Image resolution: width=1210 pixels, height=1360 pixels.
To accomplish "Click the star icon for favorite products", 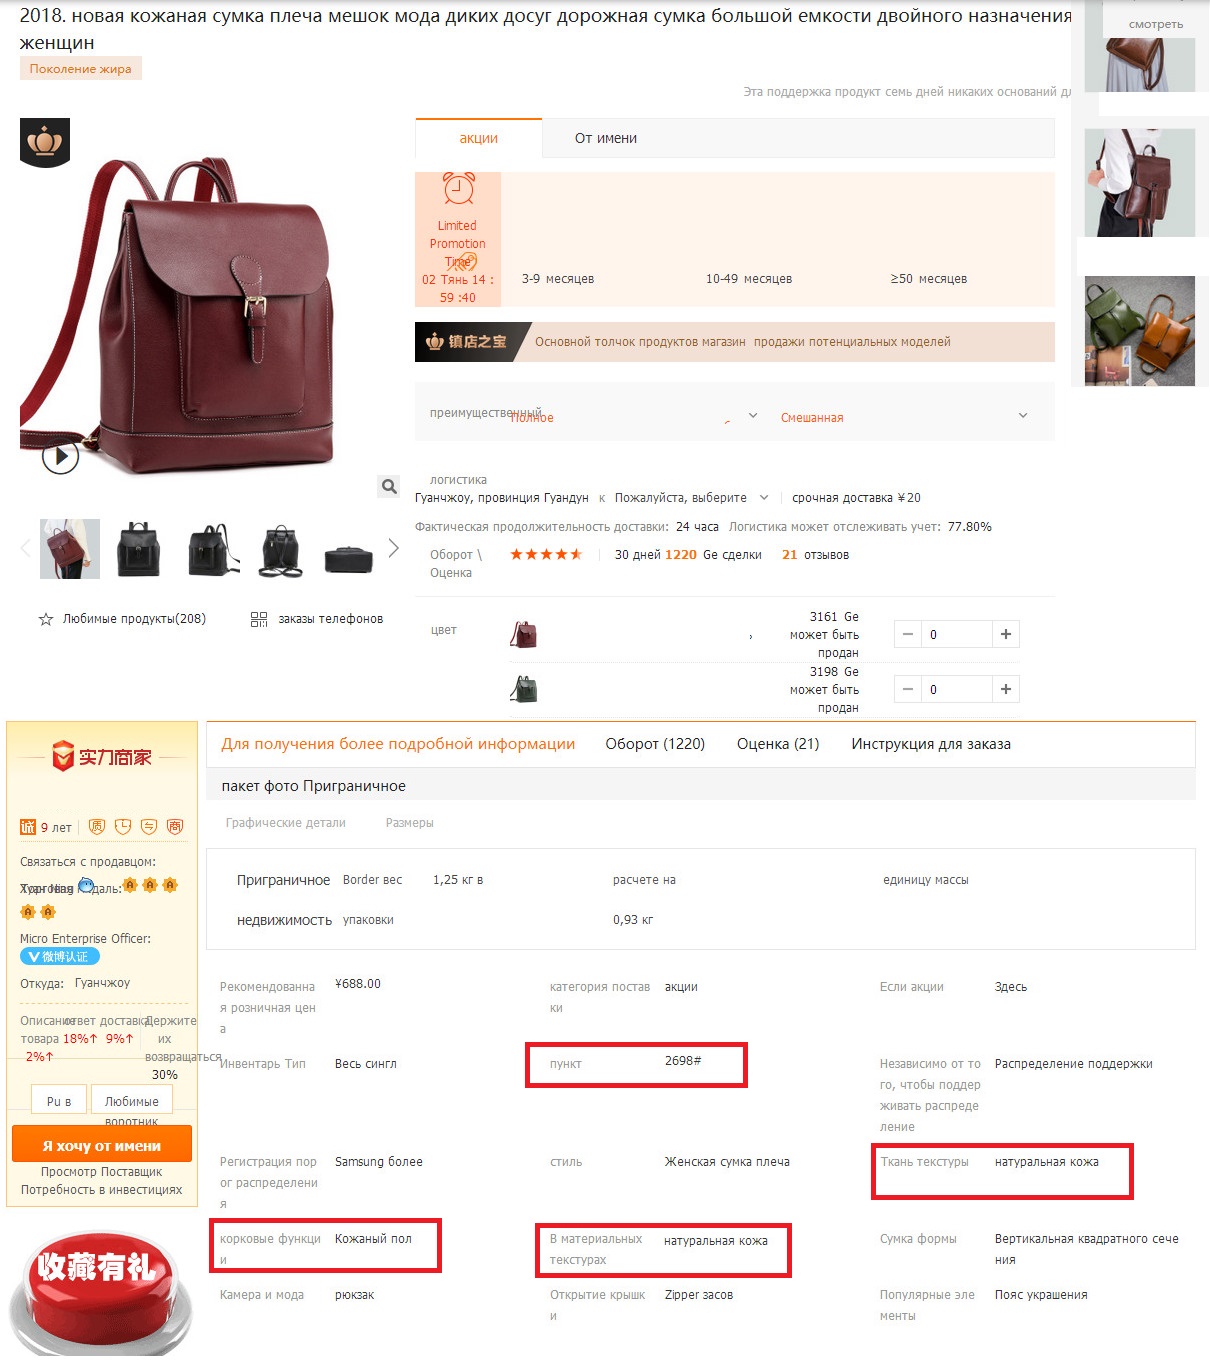I will tap(46, 620).
